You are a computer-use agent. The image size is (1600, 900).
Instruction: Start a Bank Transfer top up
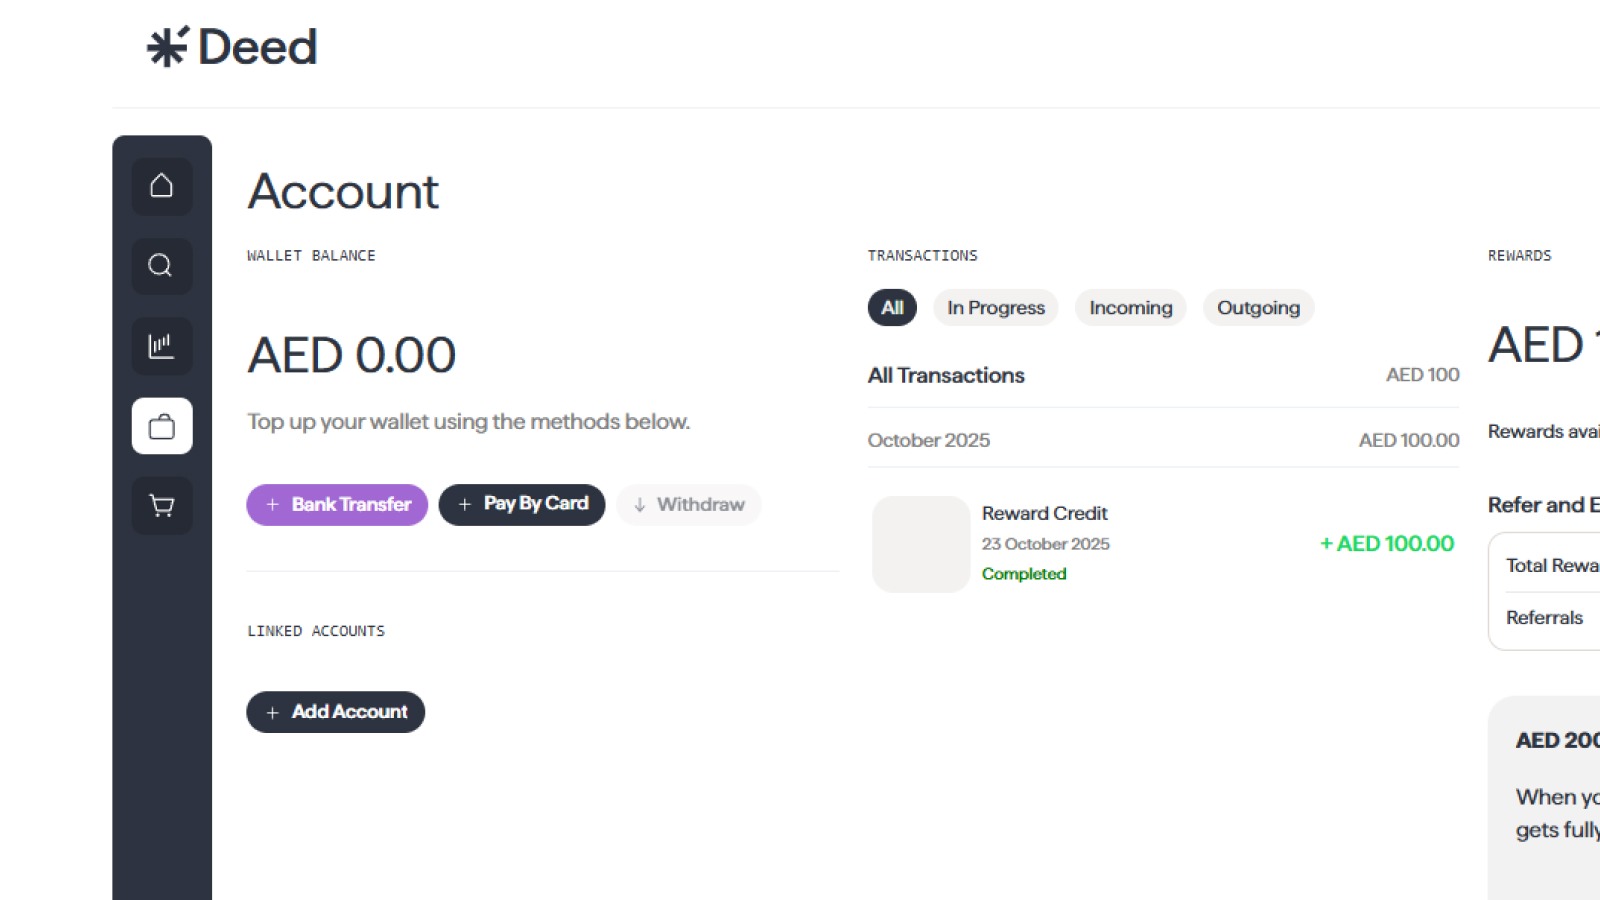[x=336, y=504]
